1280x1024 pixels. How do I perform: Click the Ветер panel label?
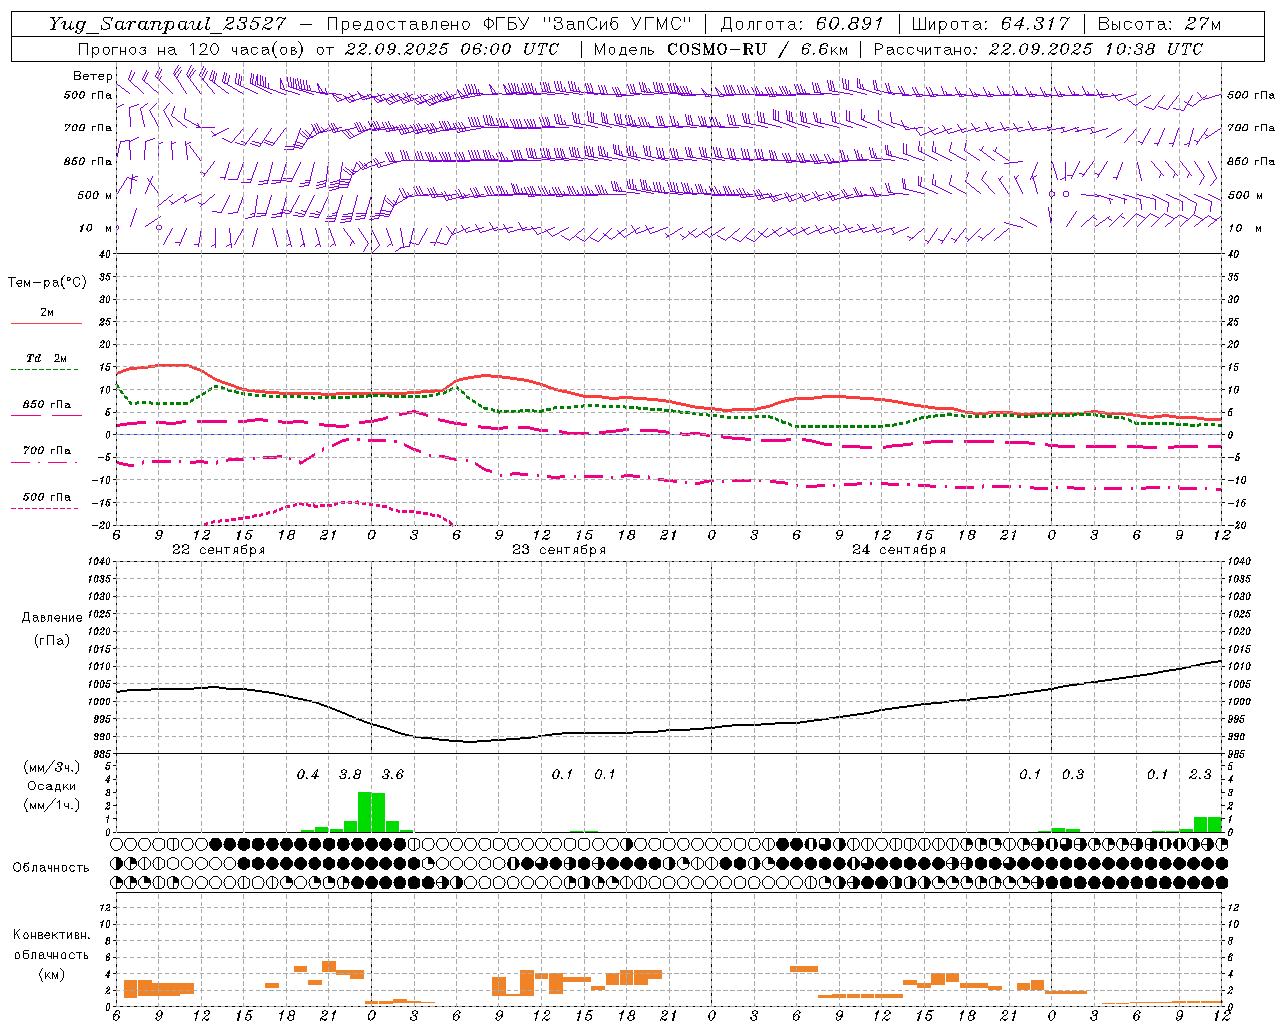click(x=92, y=76)
